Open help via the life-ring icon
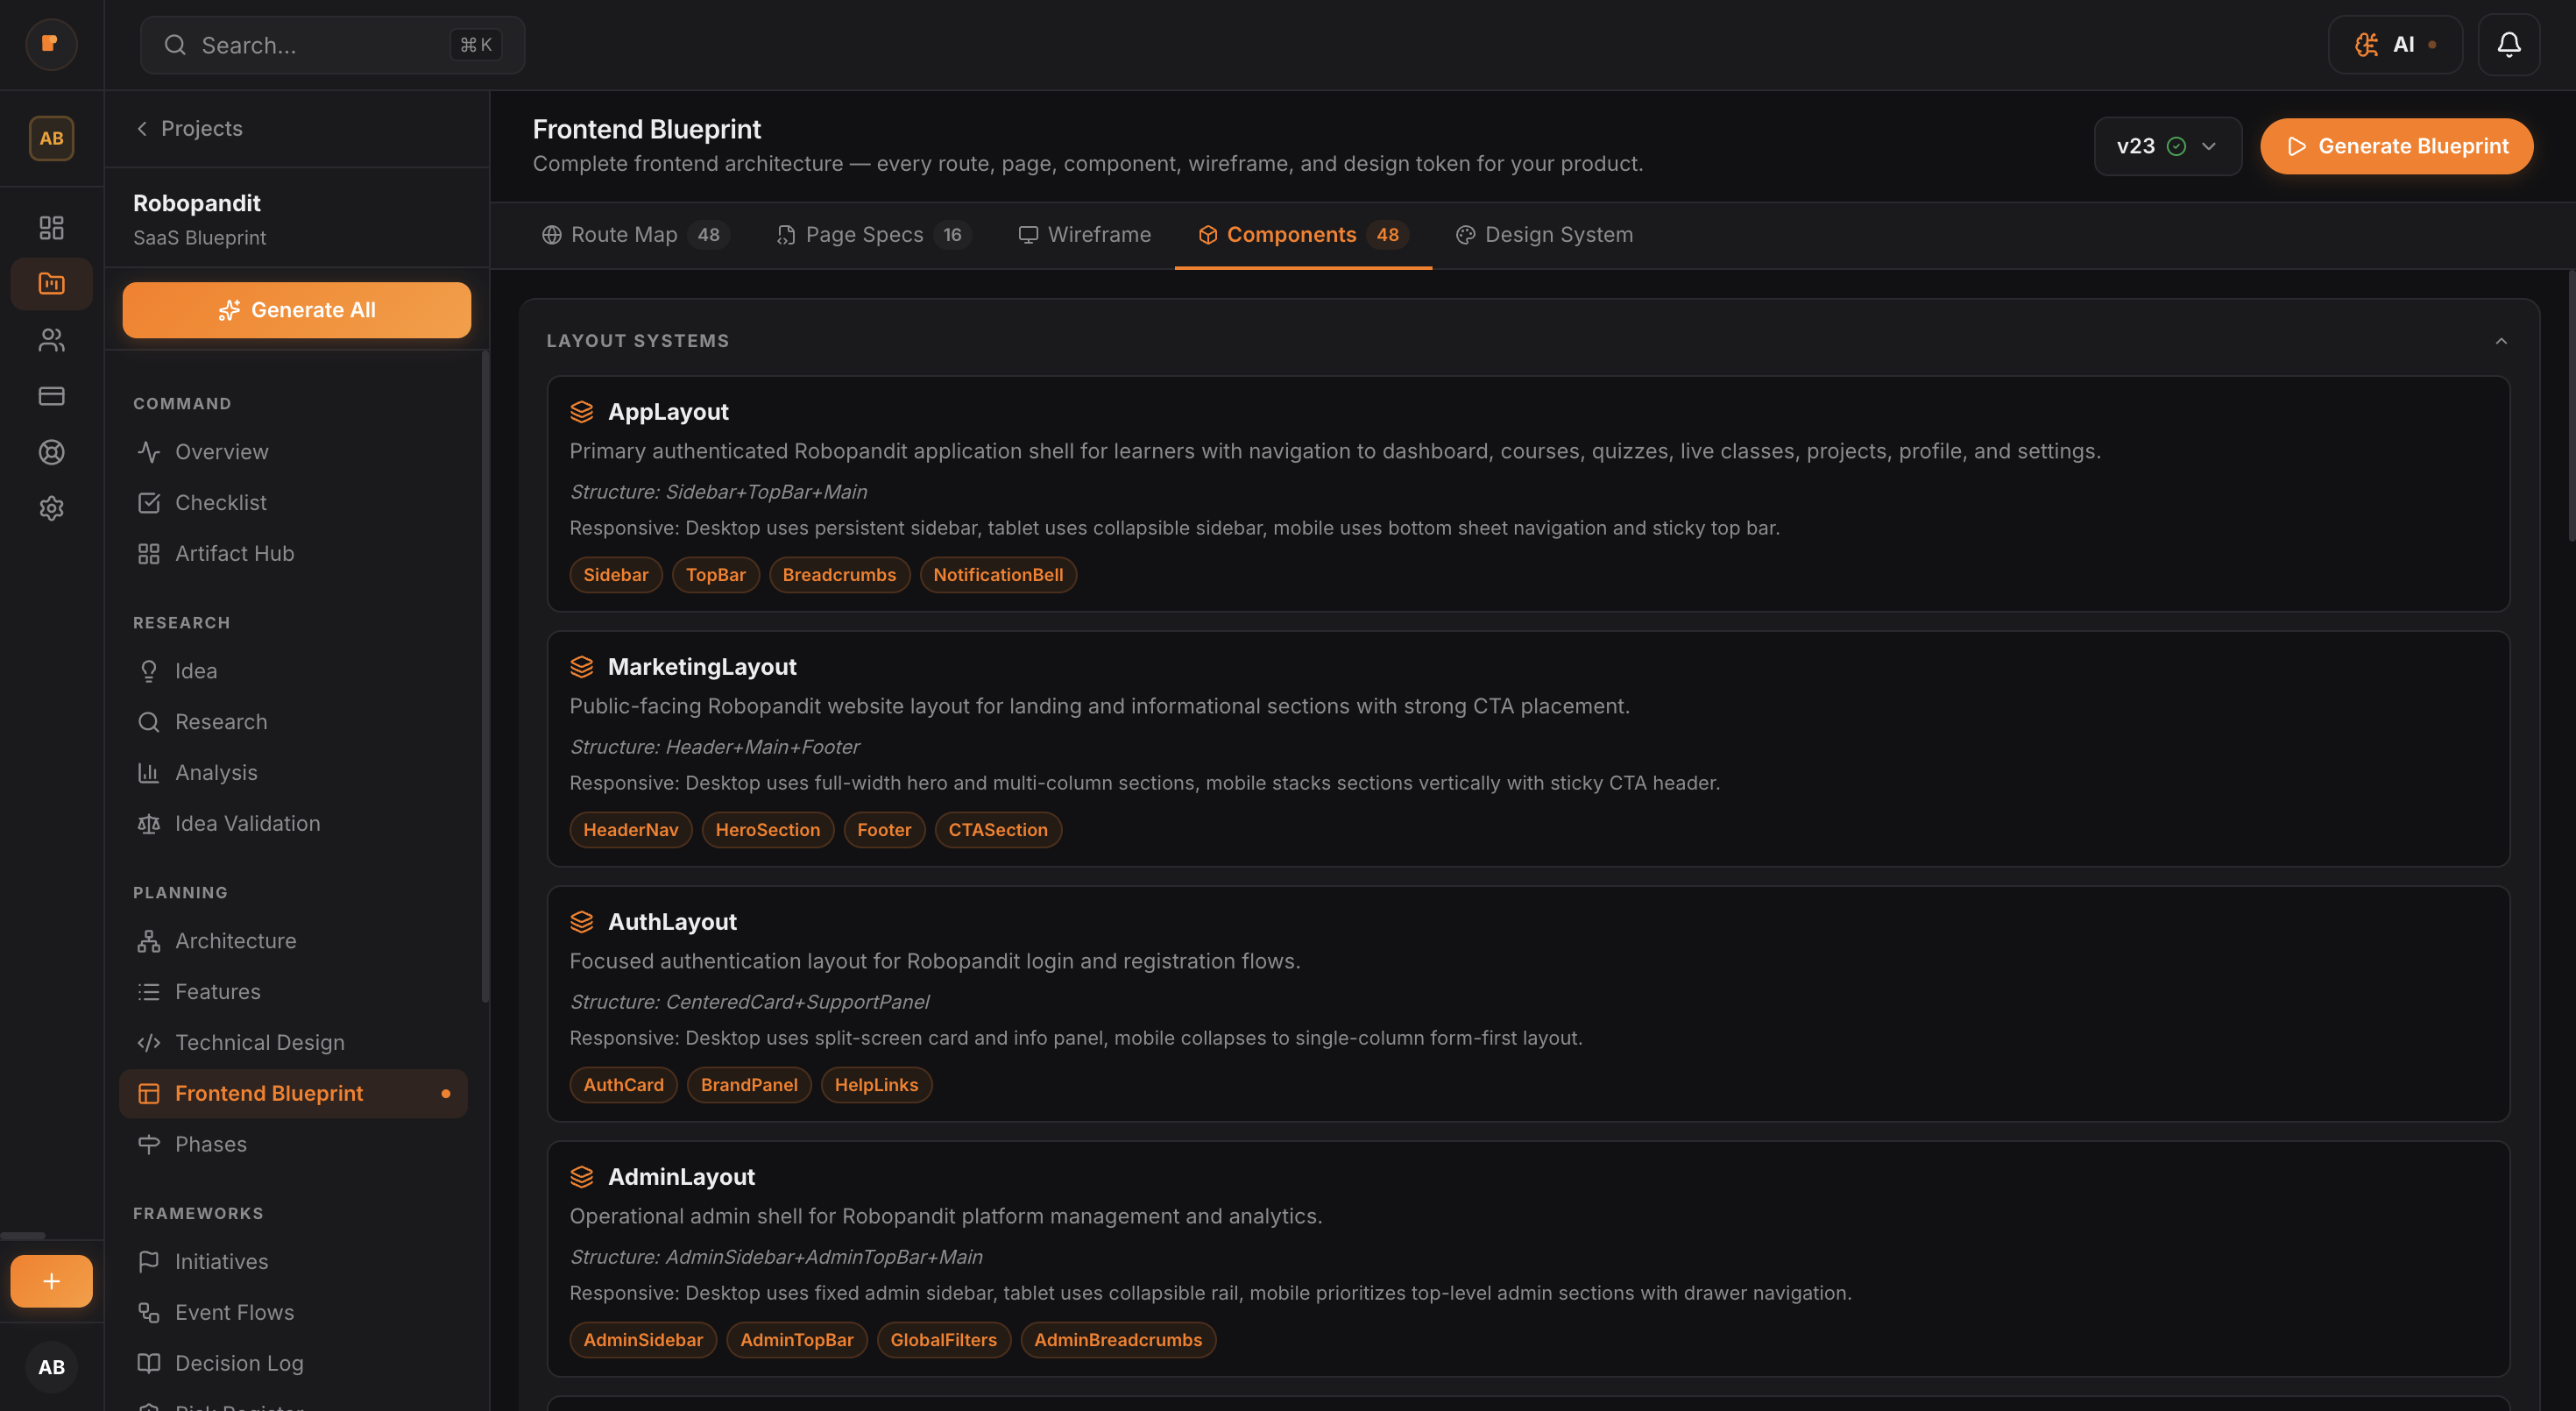The height and width of the screenshot is (1411, 2576). click(51, 452)
